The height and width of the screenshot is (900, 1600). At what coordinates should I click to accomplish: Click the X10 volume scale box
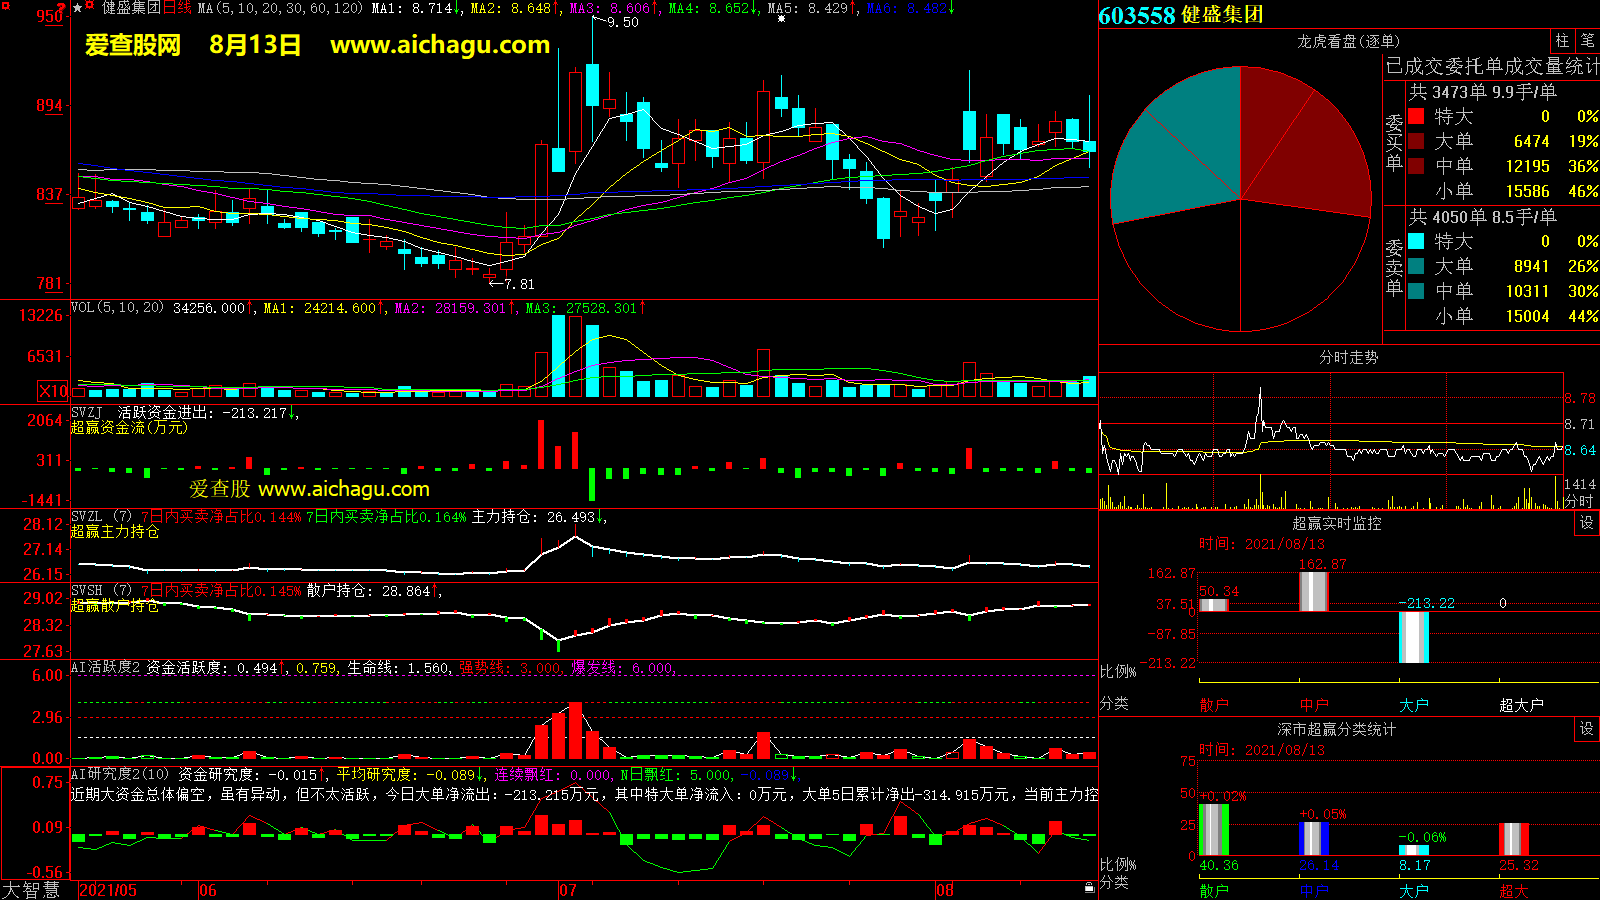point(53,391)
